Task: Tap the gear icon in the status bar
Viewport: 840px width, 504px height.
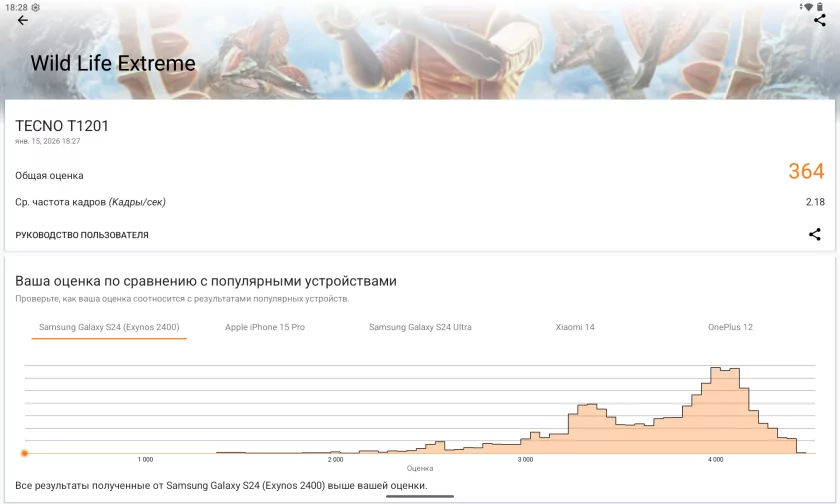Action: click(36, 7)
